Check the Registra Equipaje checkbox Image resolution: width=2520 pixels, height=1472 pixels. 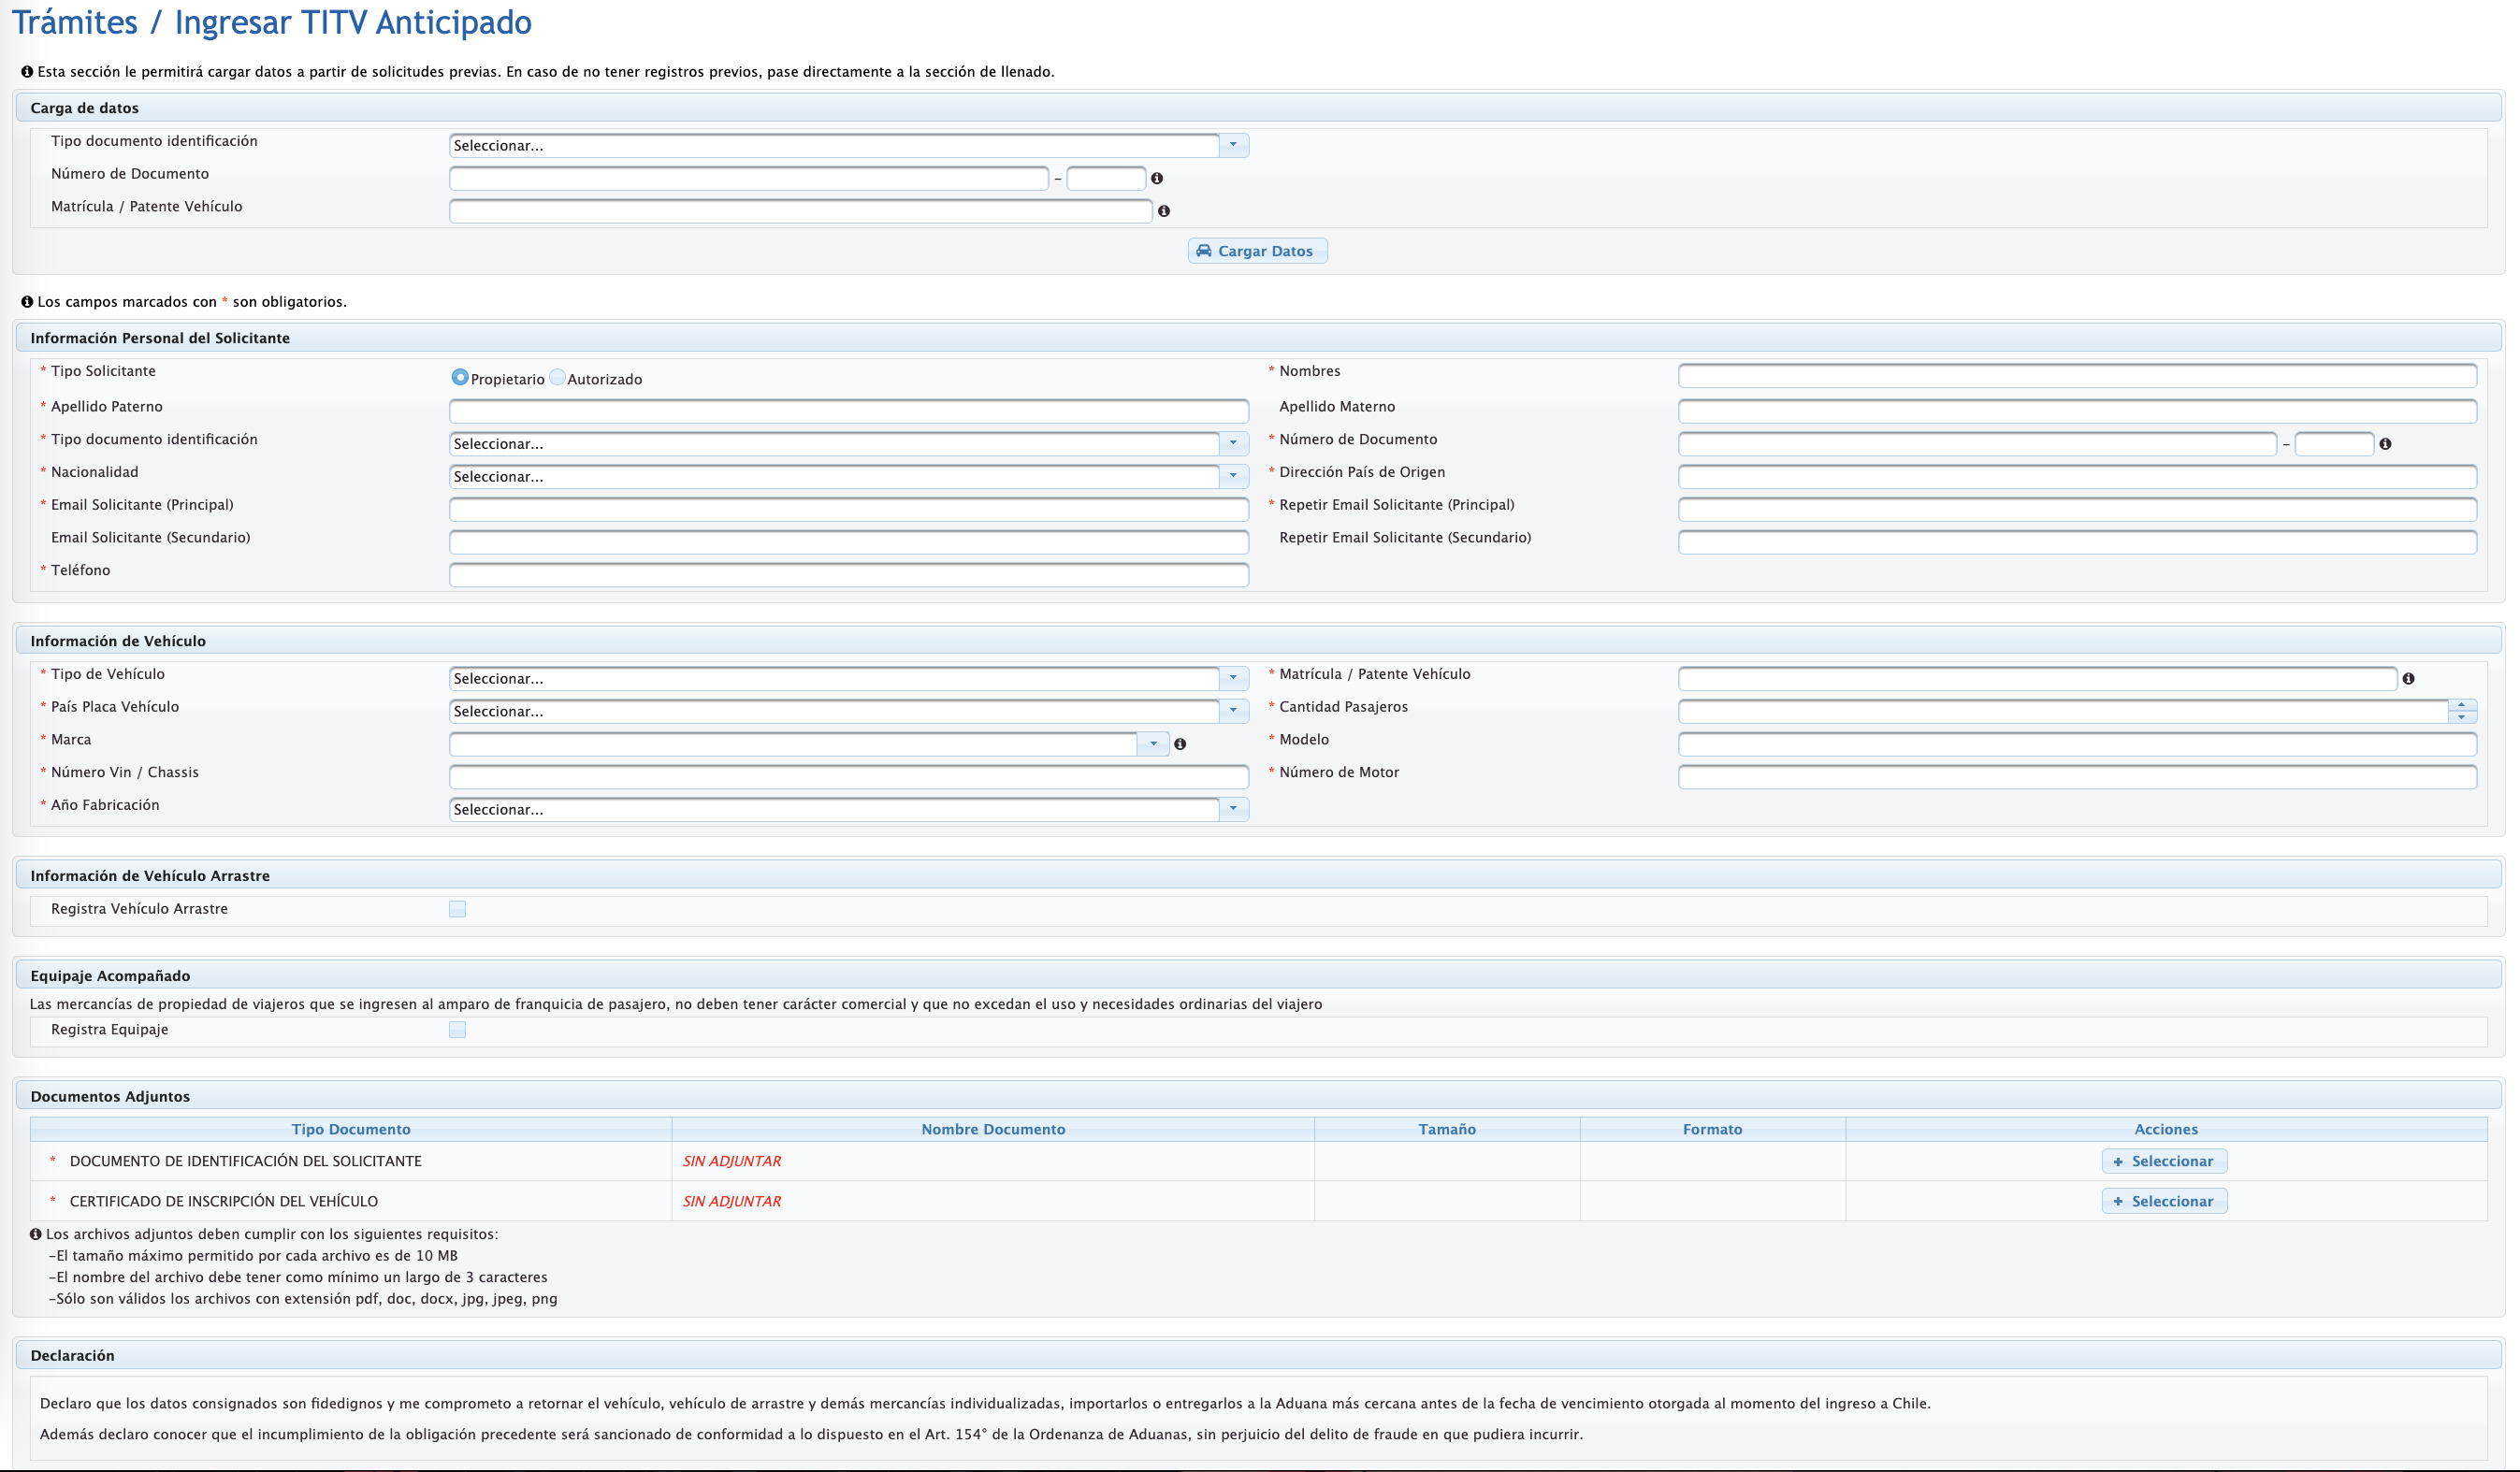(x=457, y=1030)
